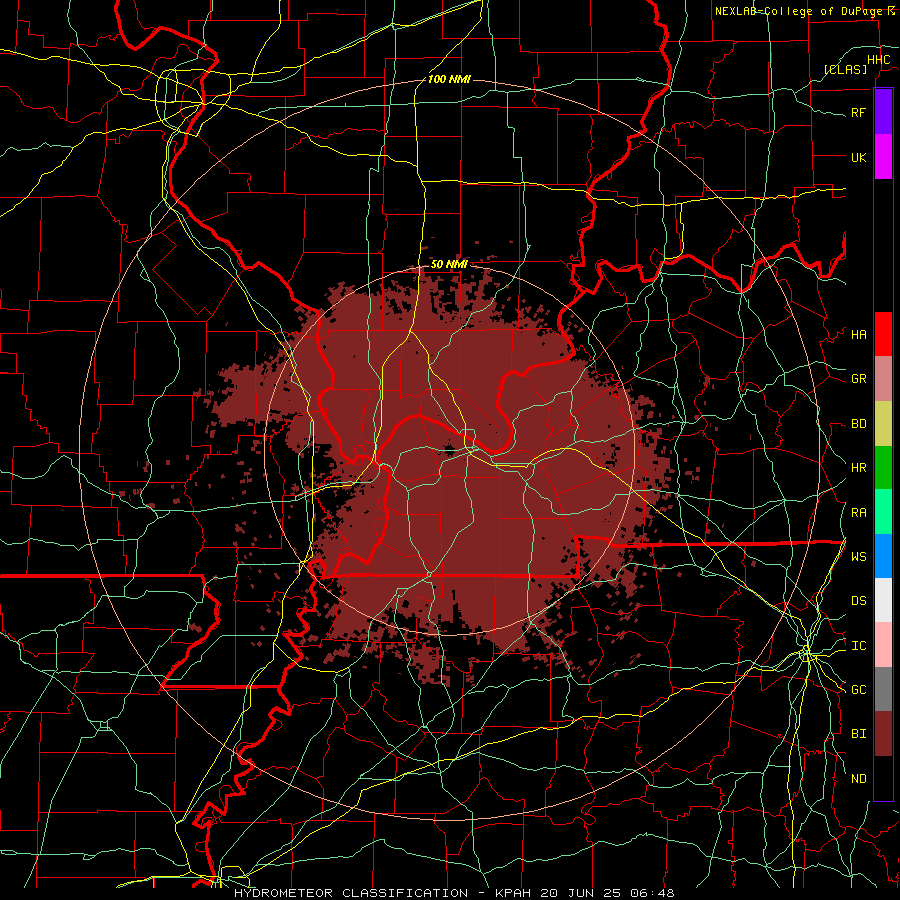
Task: Click the DS legend label
Action: pyautogui.click(x=859, y=601)
